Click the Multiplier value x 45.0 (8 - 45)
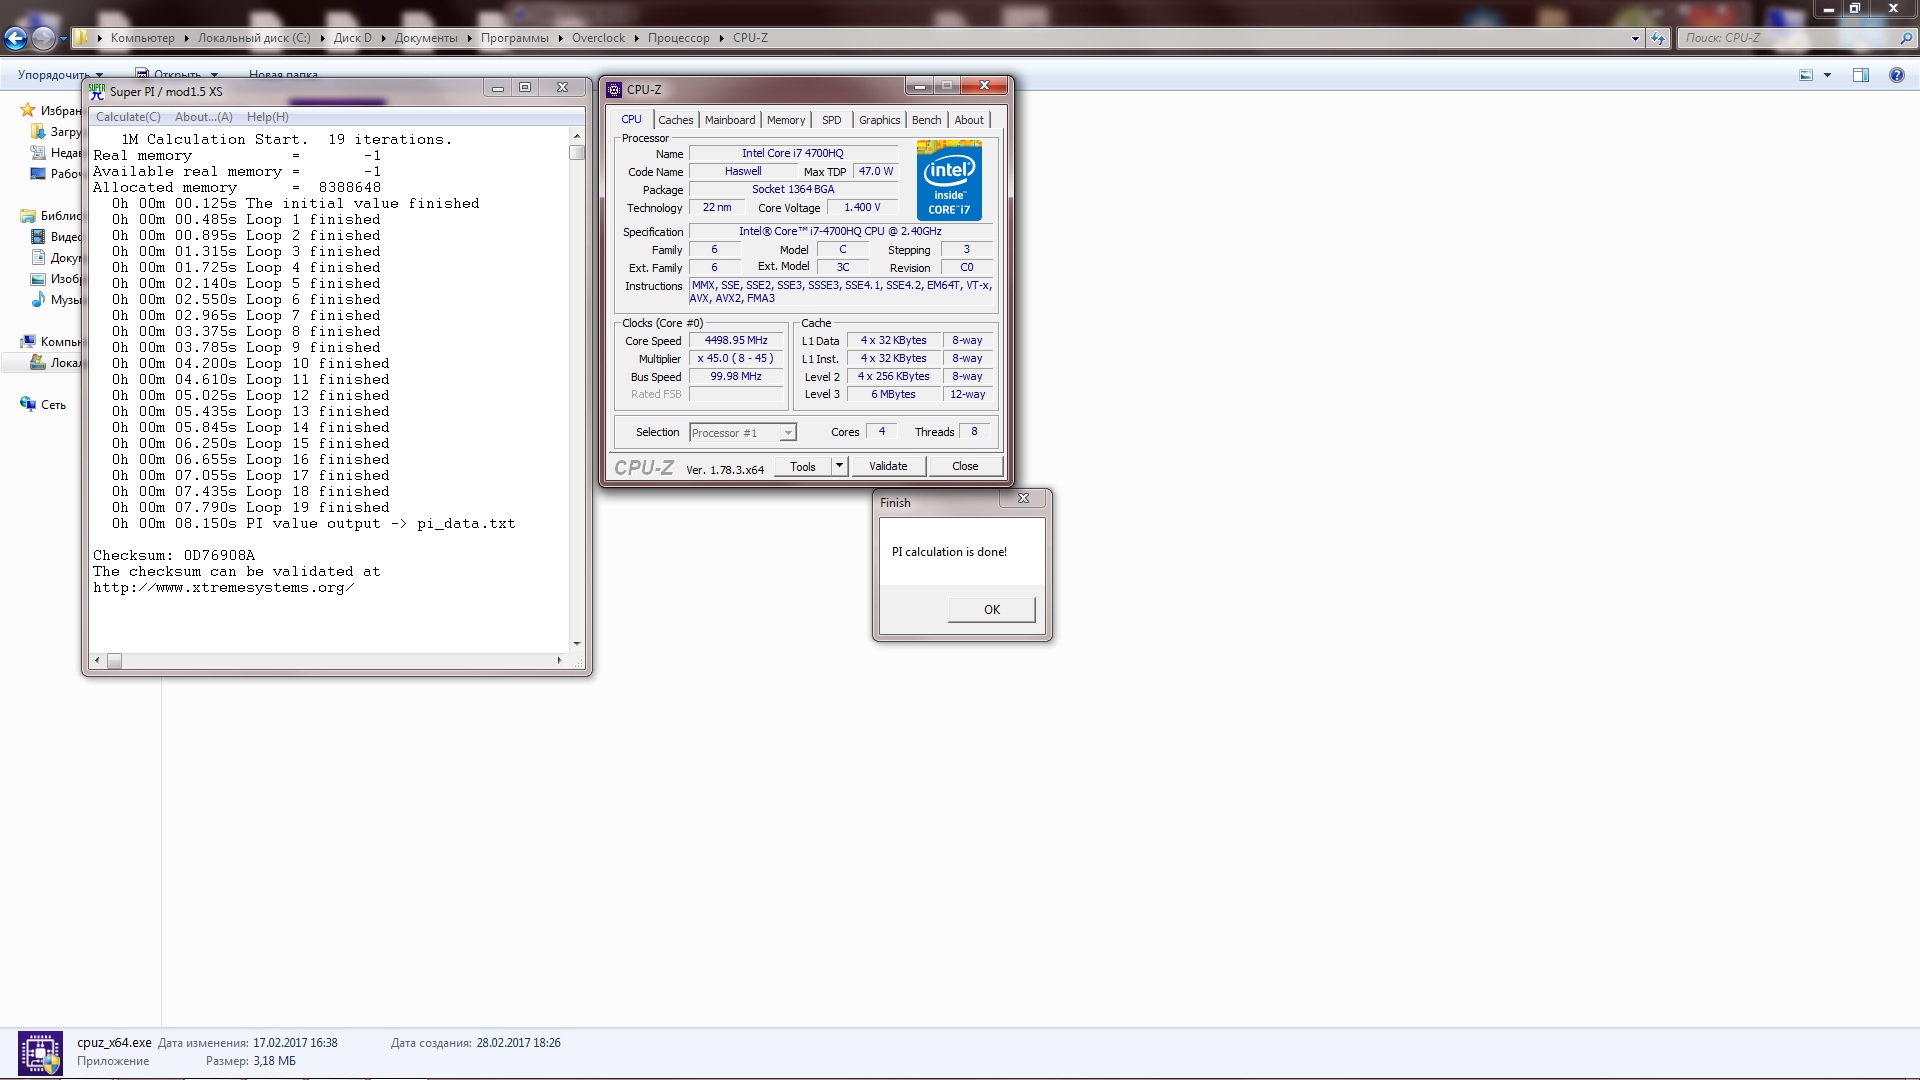The image size is (1920, 1080). (736, 359)
